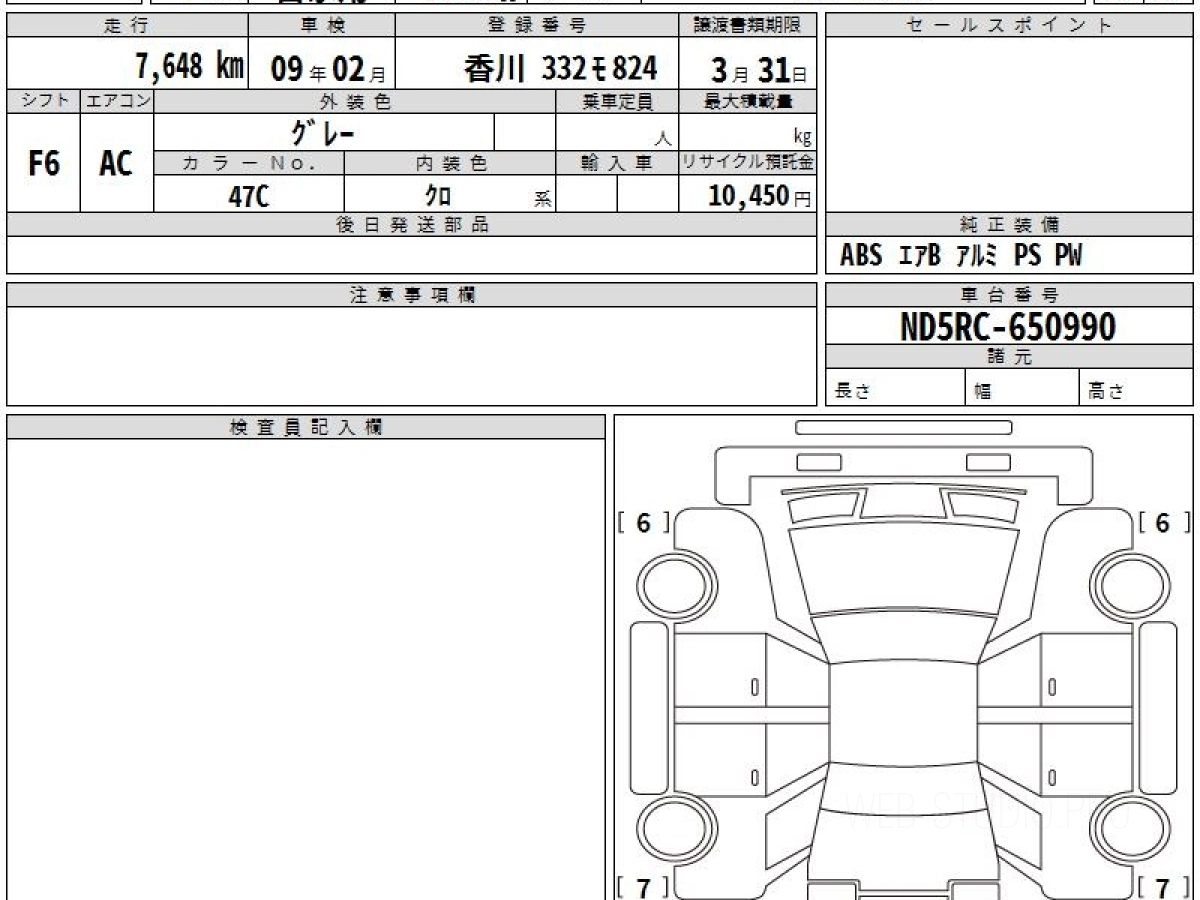Click the color number 47C field
This screenshot has width=1200, height=900.
[x=248, y=197]
